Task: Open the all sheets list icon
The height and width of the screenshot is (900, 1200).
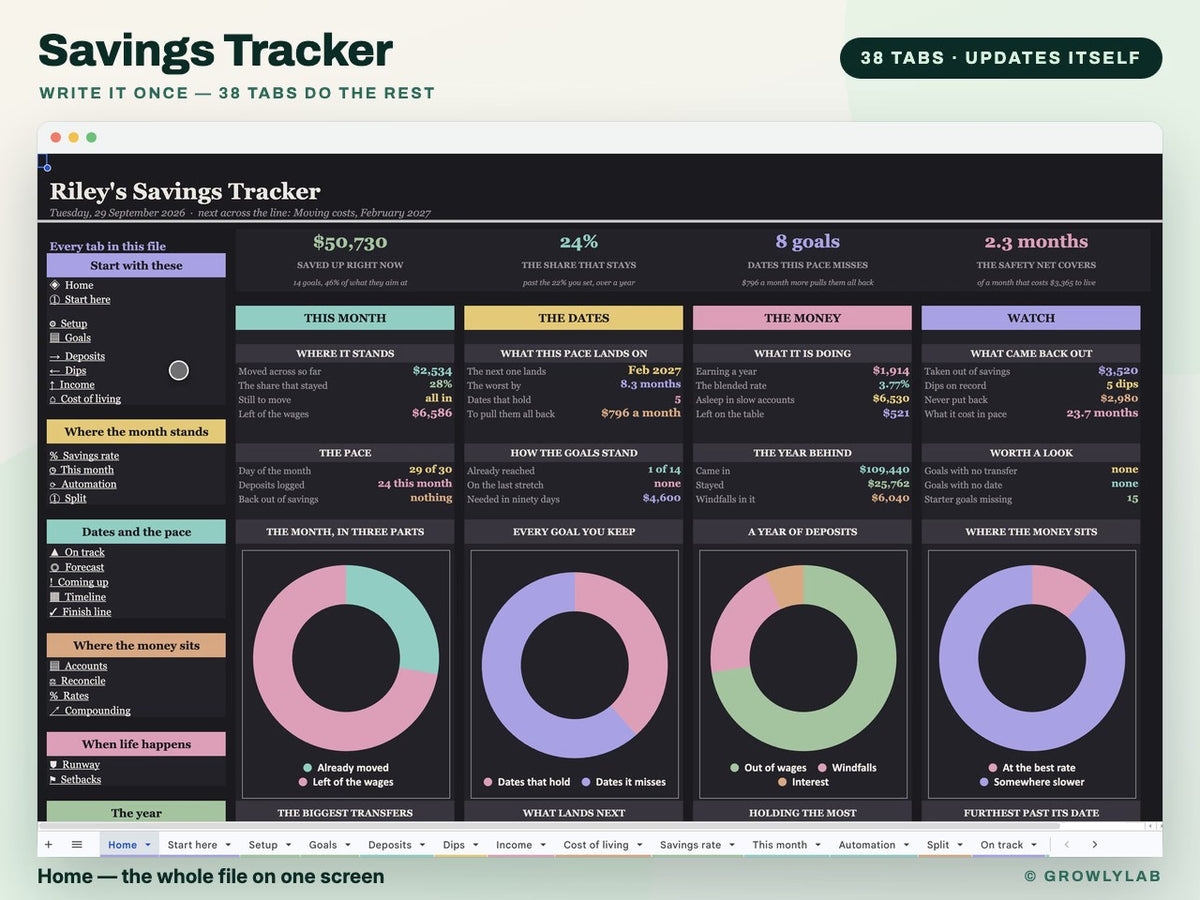Action: point(77,845)
